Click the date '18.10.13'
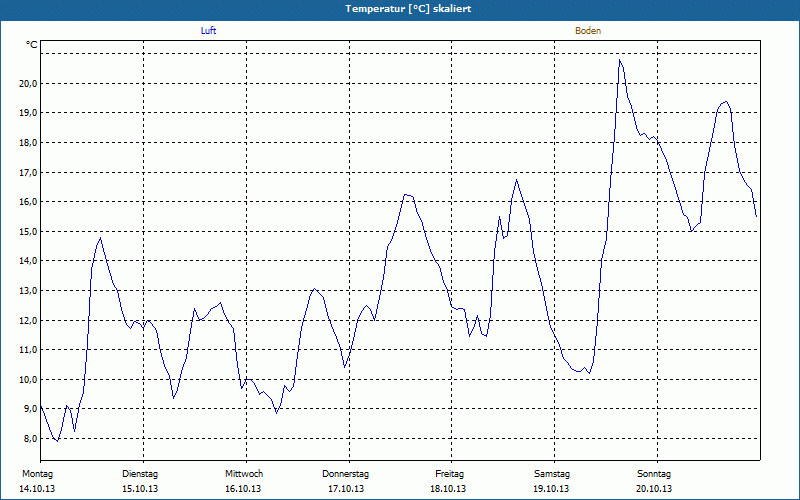Viewport: 800px width, 500px height. point(448,489)
